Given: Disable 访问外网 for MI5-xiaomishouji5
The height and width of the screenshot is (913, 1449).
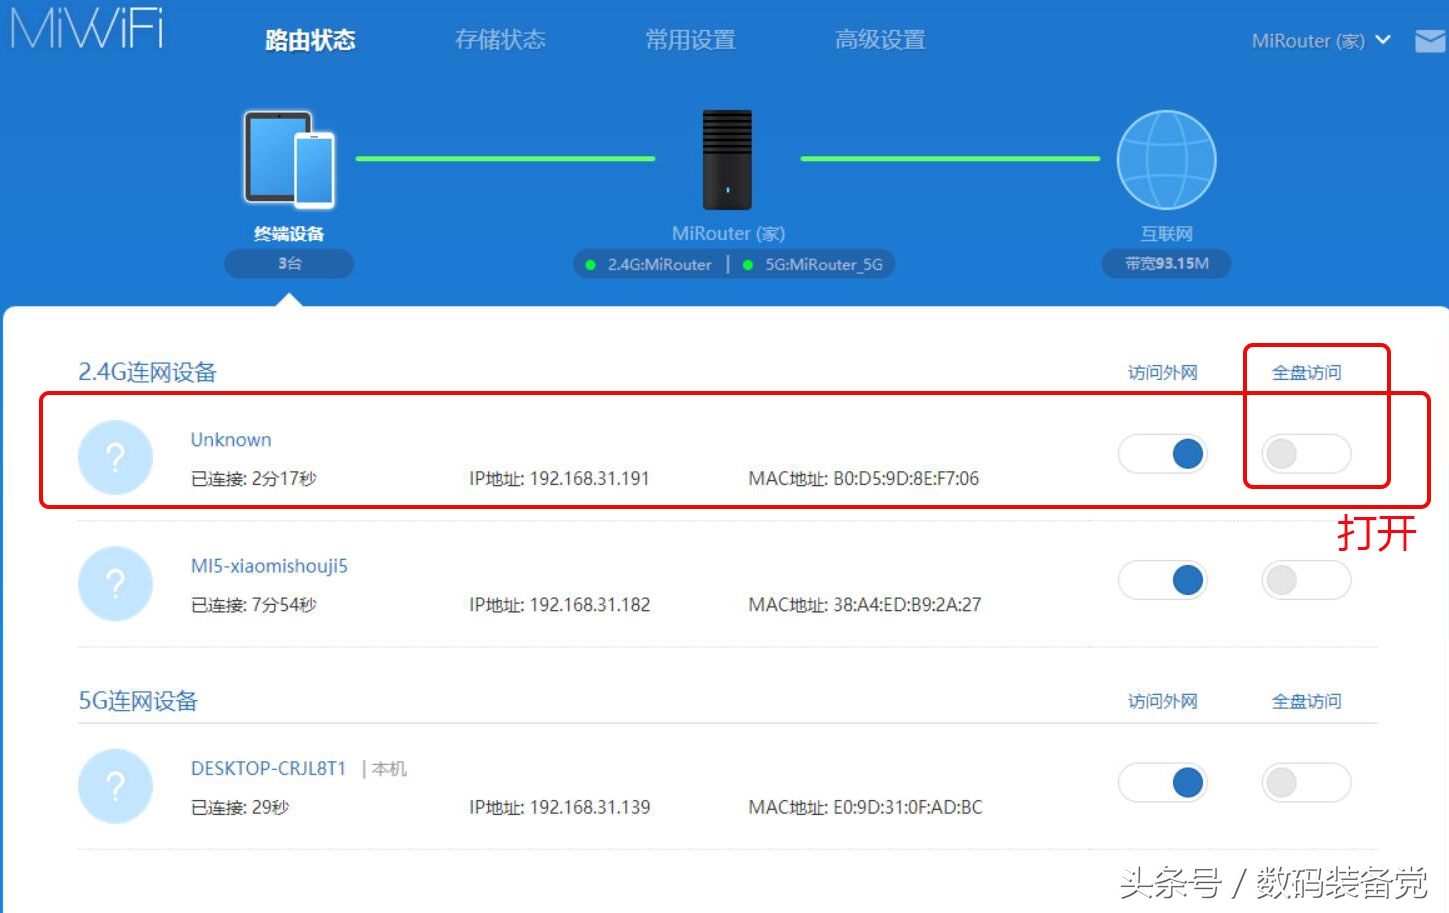Looking at the screenshot, I should coord(1163,580).
